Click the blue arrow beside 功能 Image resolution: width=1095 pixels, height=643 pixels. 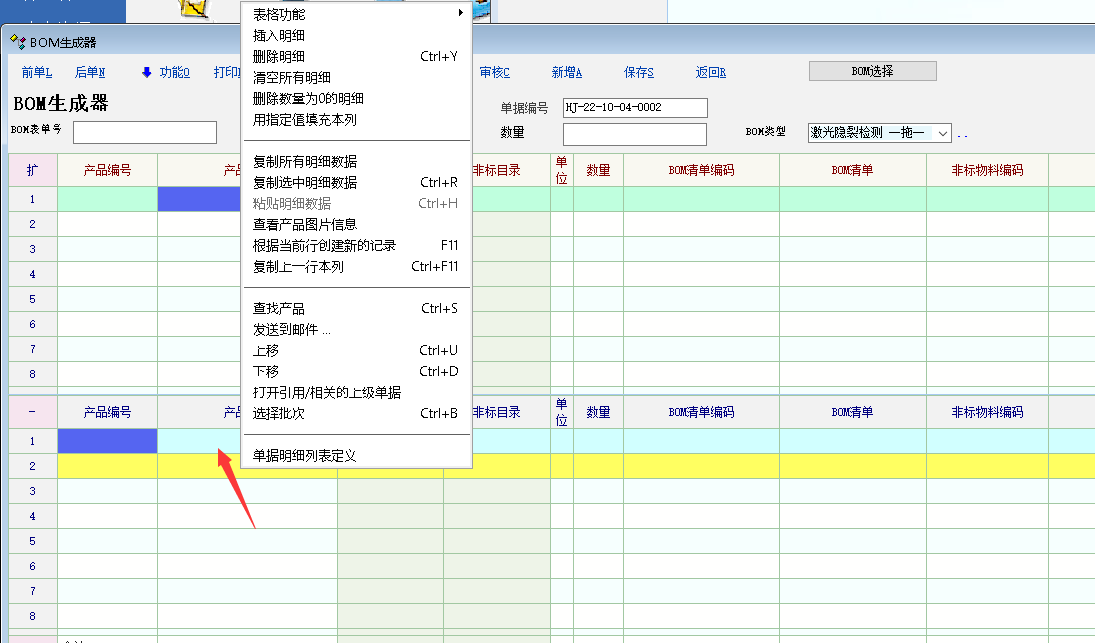pyautogui.click(x=147, y=72)
